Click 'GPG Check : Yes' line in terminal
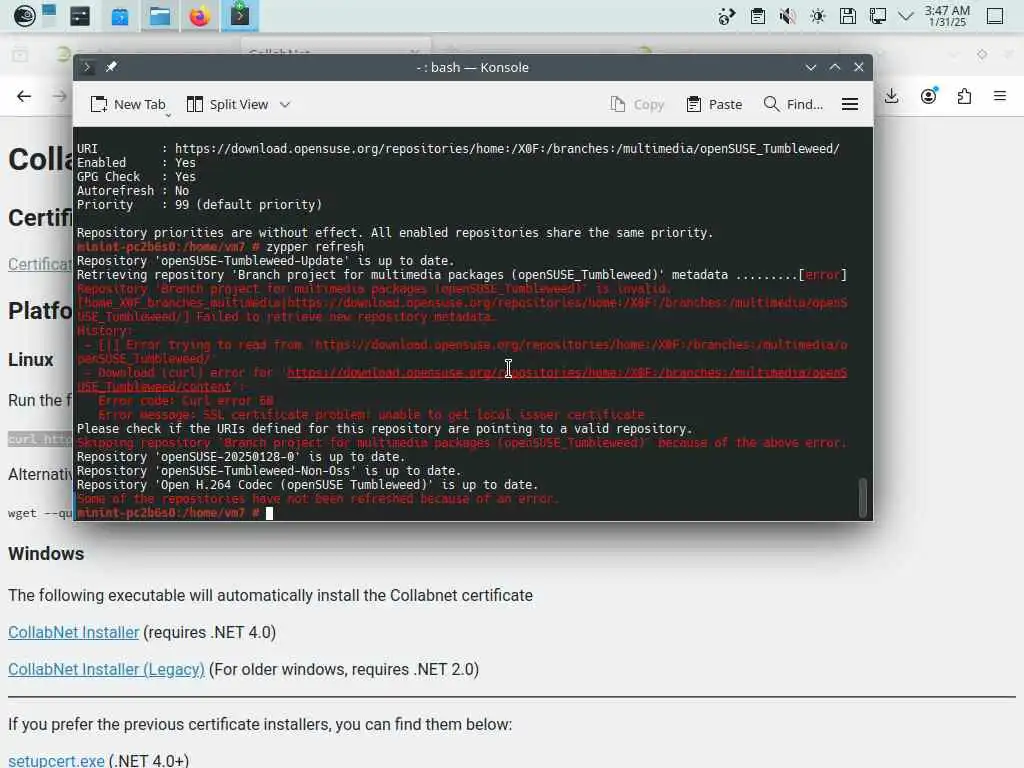 136,177
